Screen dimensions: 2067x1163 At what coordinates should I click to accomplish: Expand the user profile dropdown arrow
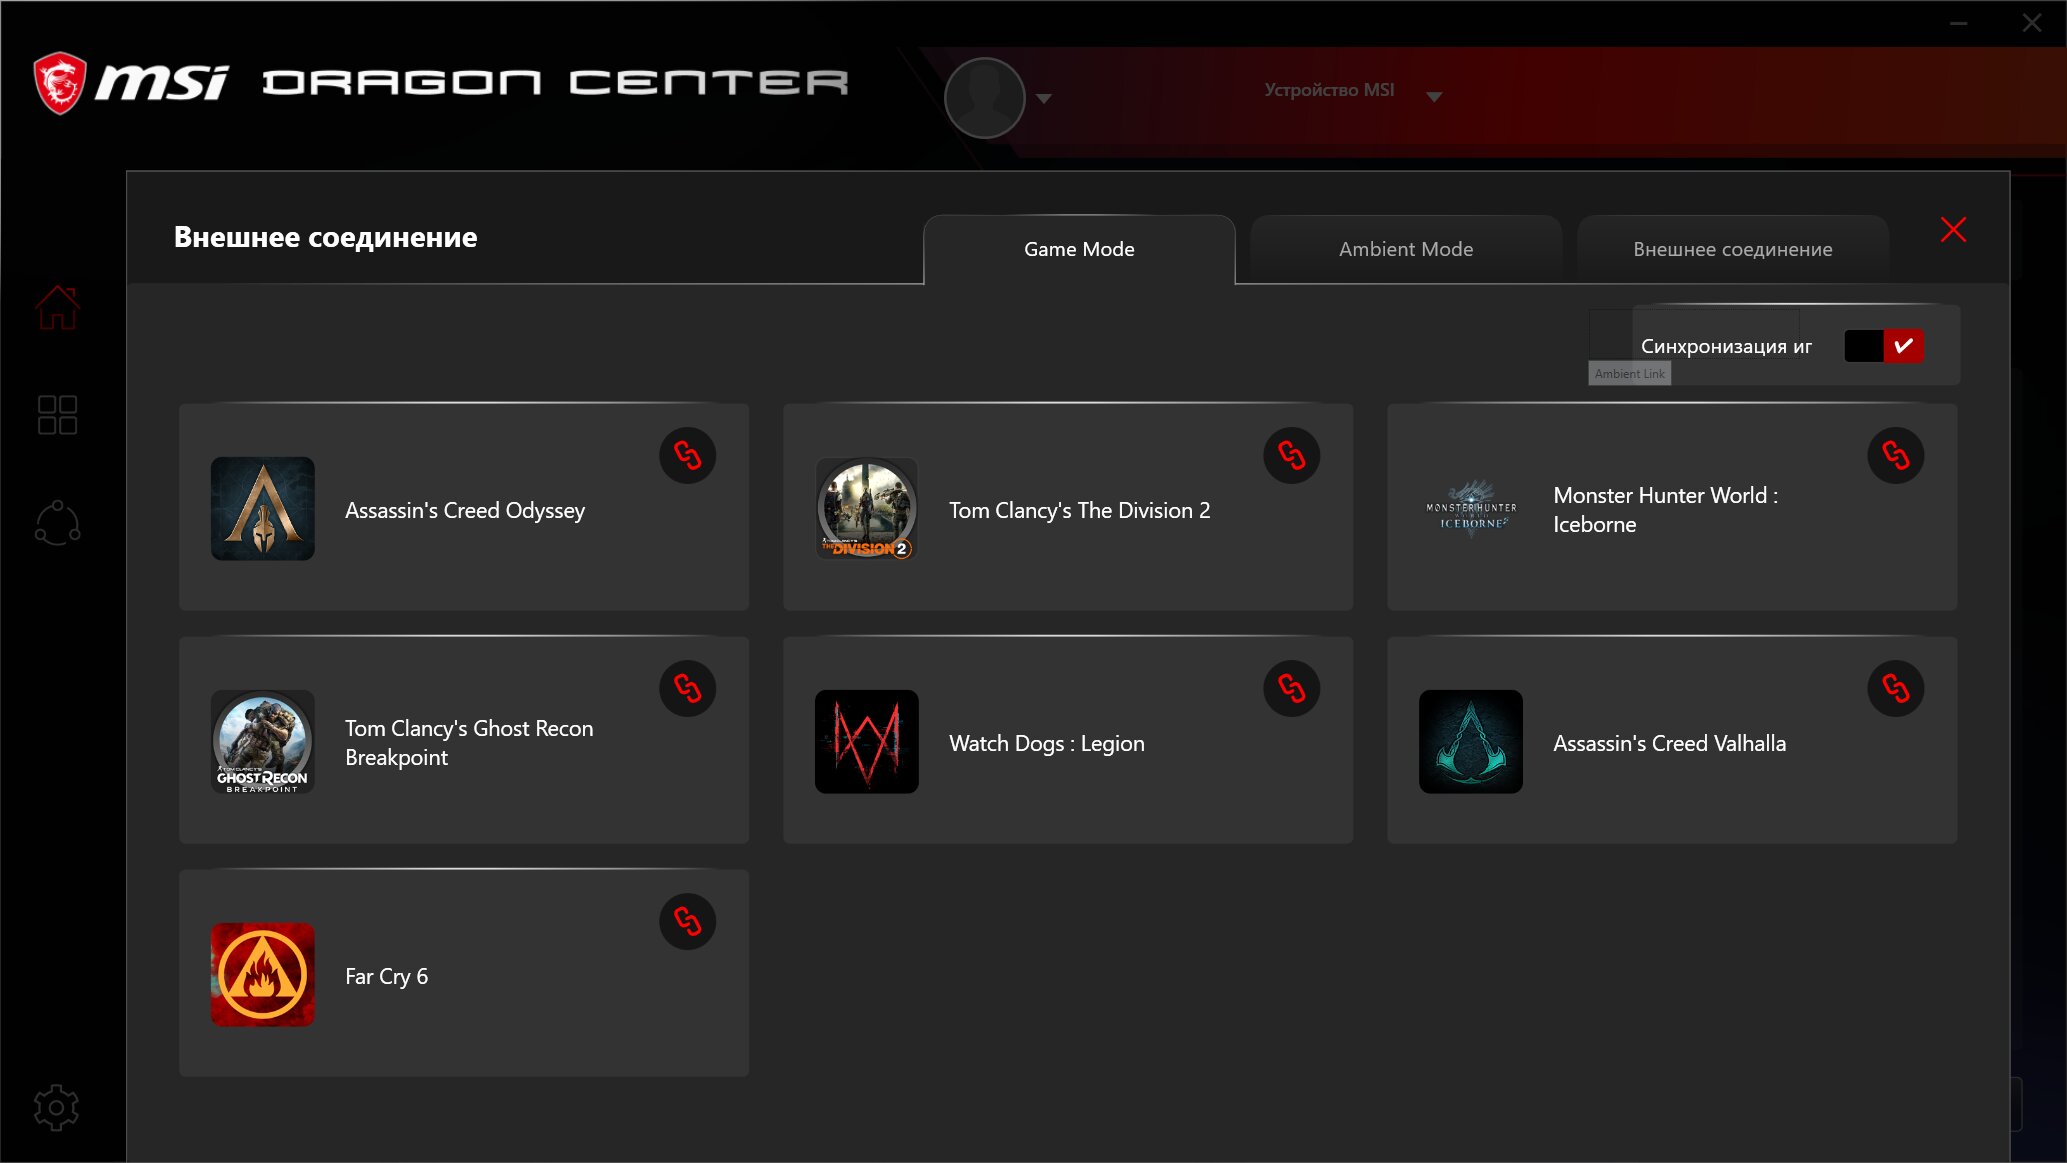(x=1044, y=98)
